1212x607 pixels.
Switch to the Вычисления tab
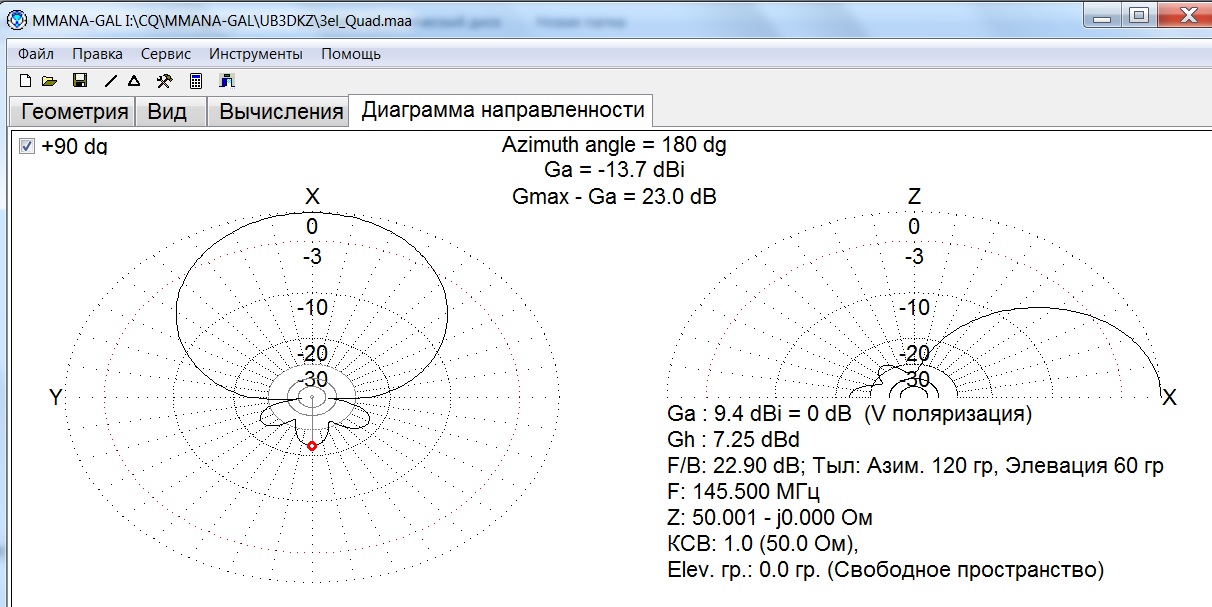point(280,112)
